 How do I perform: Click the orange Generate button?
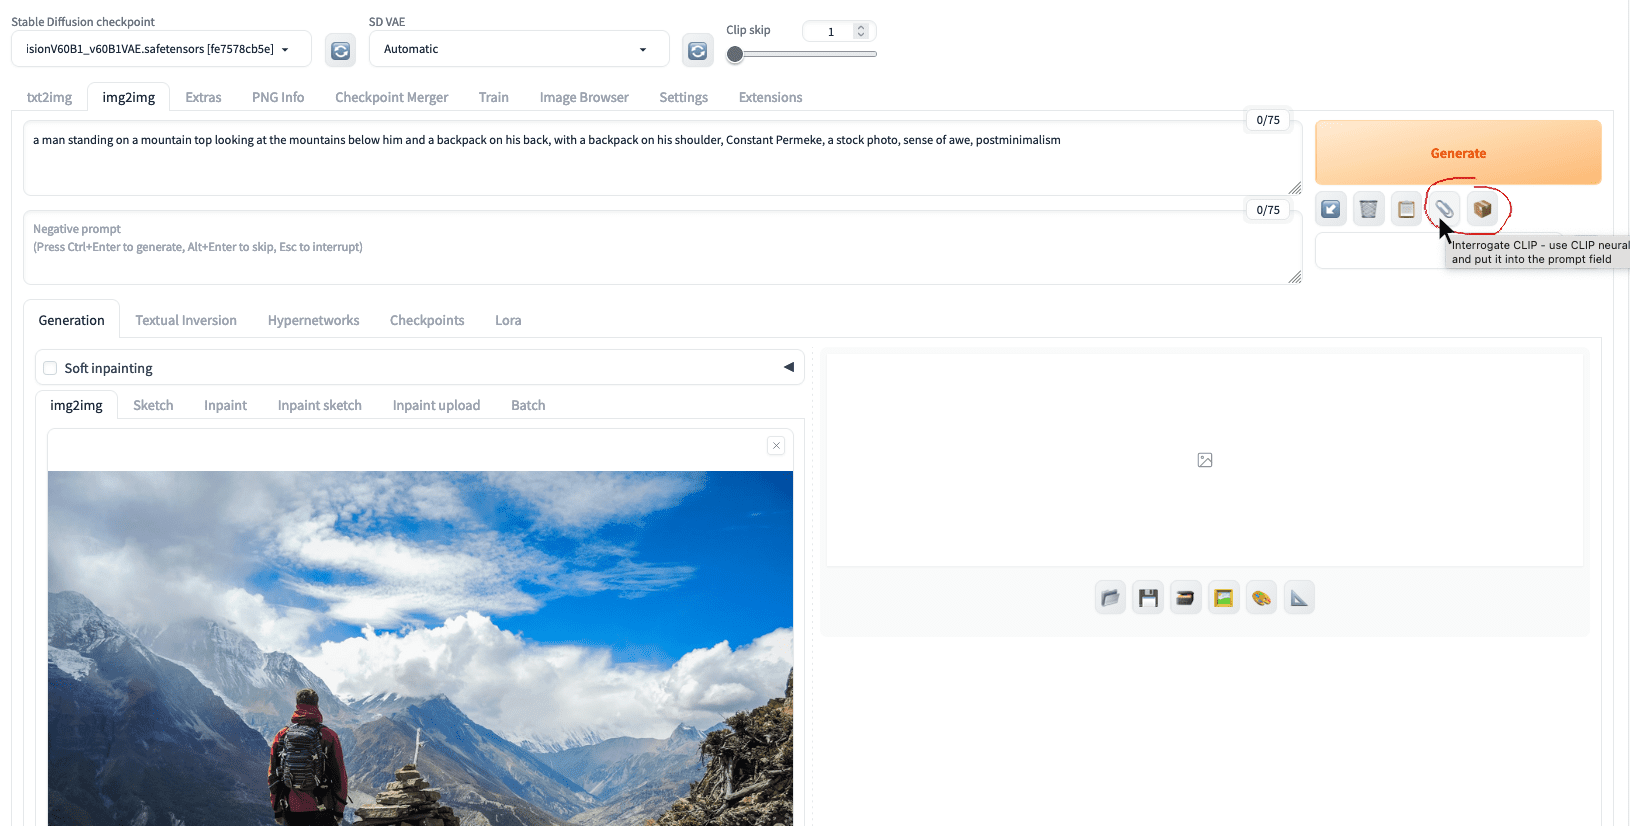1458,153
